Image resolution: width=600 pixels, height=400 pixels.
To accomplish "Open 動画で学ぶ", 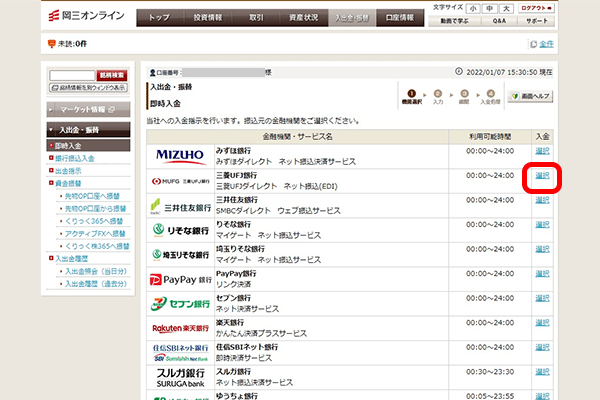I will [454, 21].
